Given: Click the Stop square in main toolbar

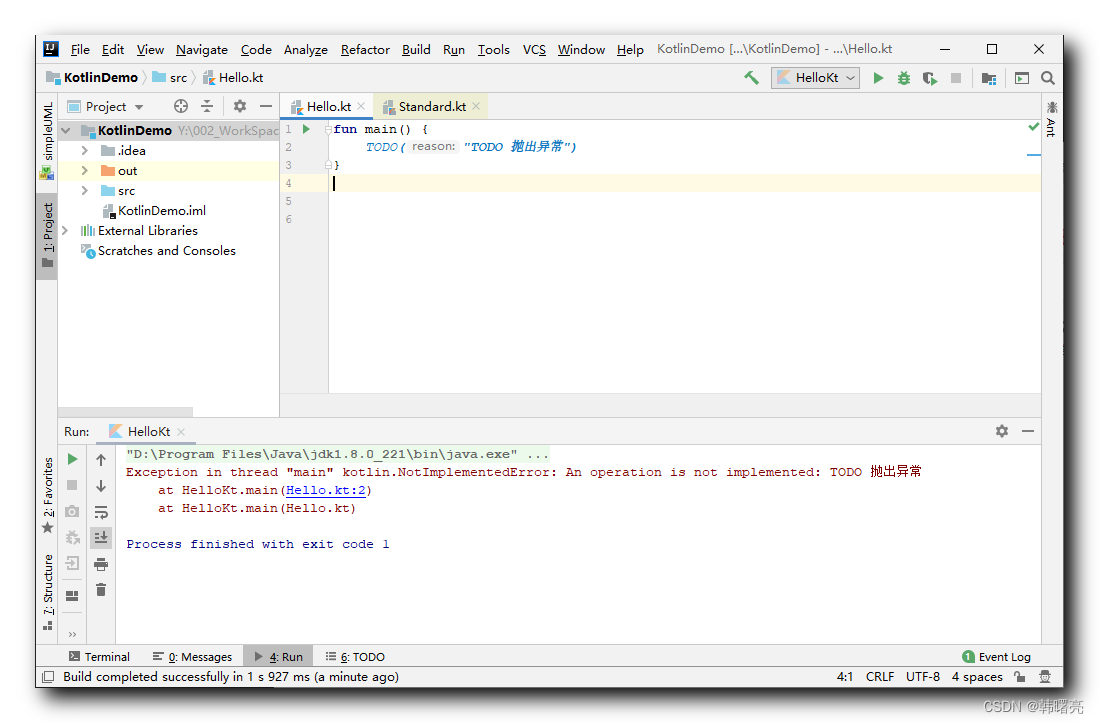Looking at the screenshot, I should [955, 78].
